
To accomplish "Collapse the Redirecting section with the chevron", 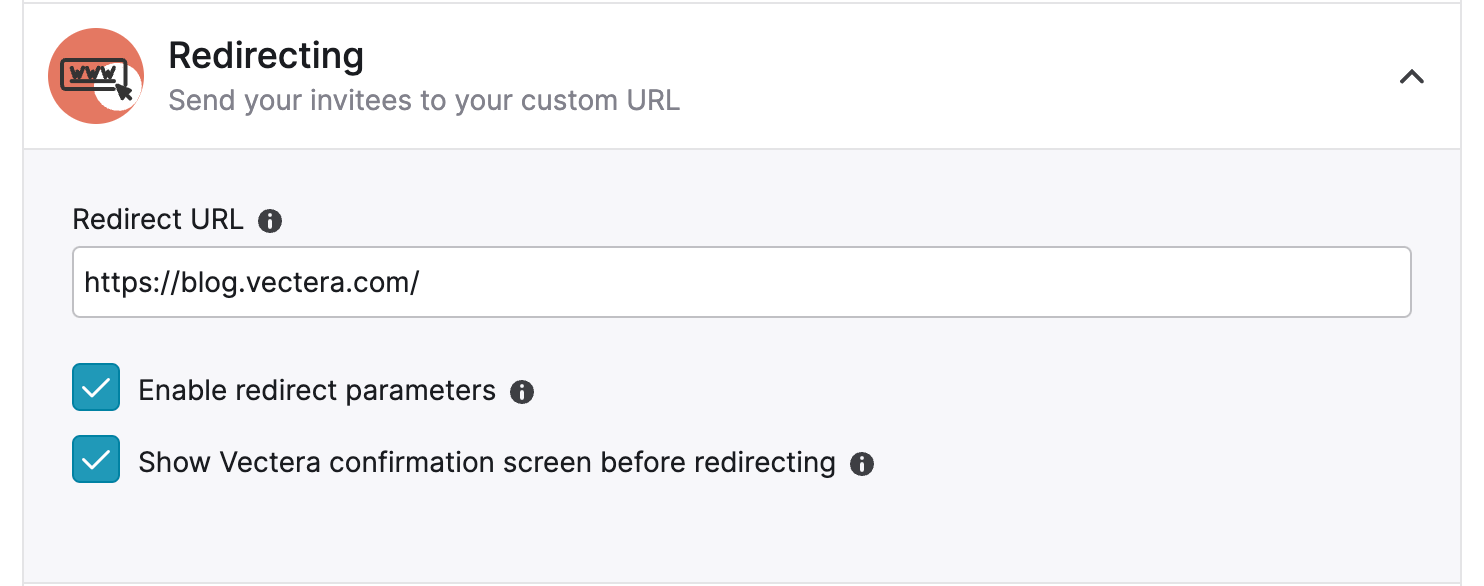I will pos(1412,77).
